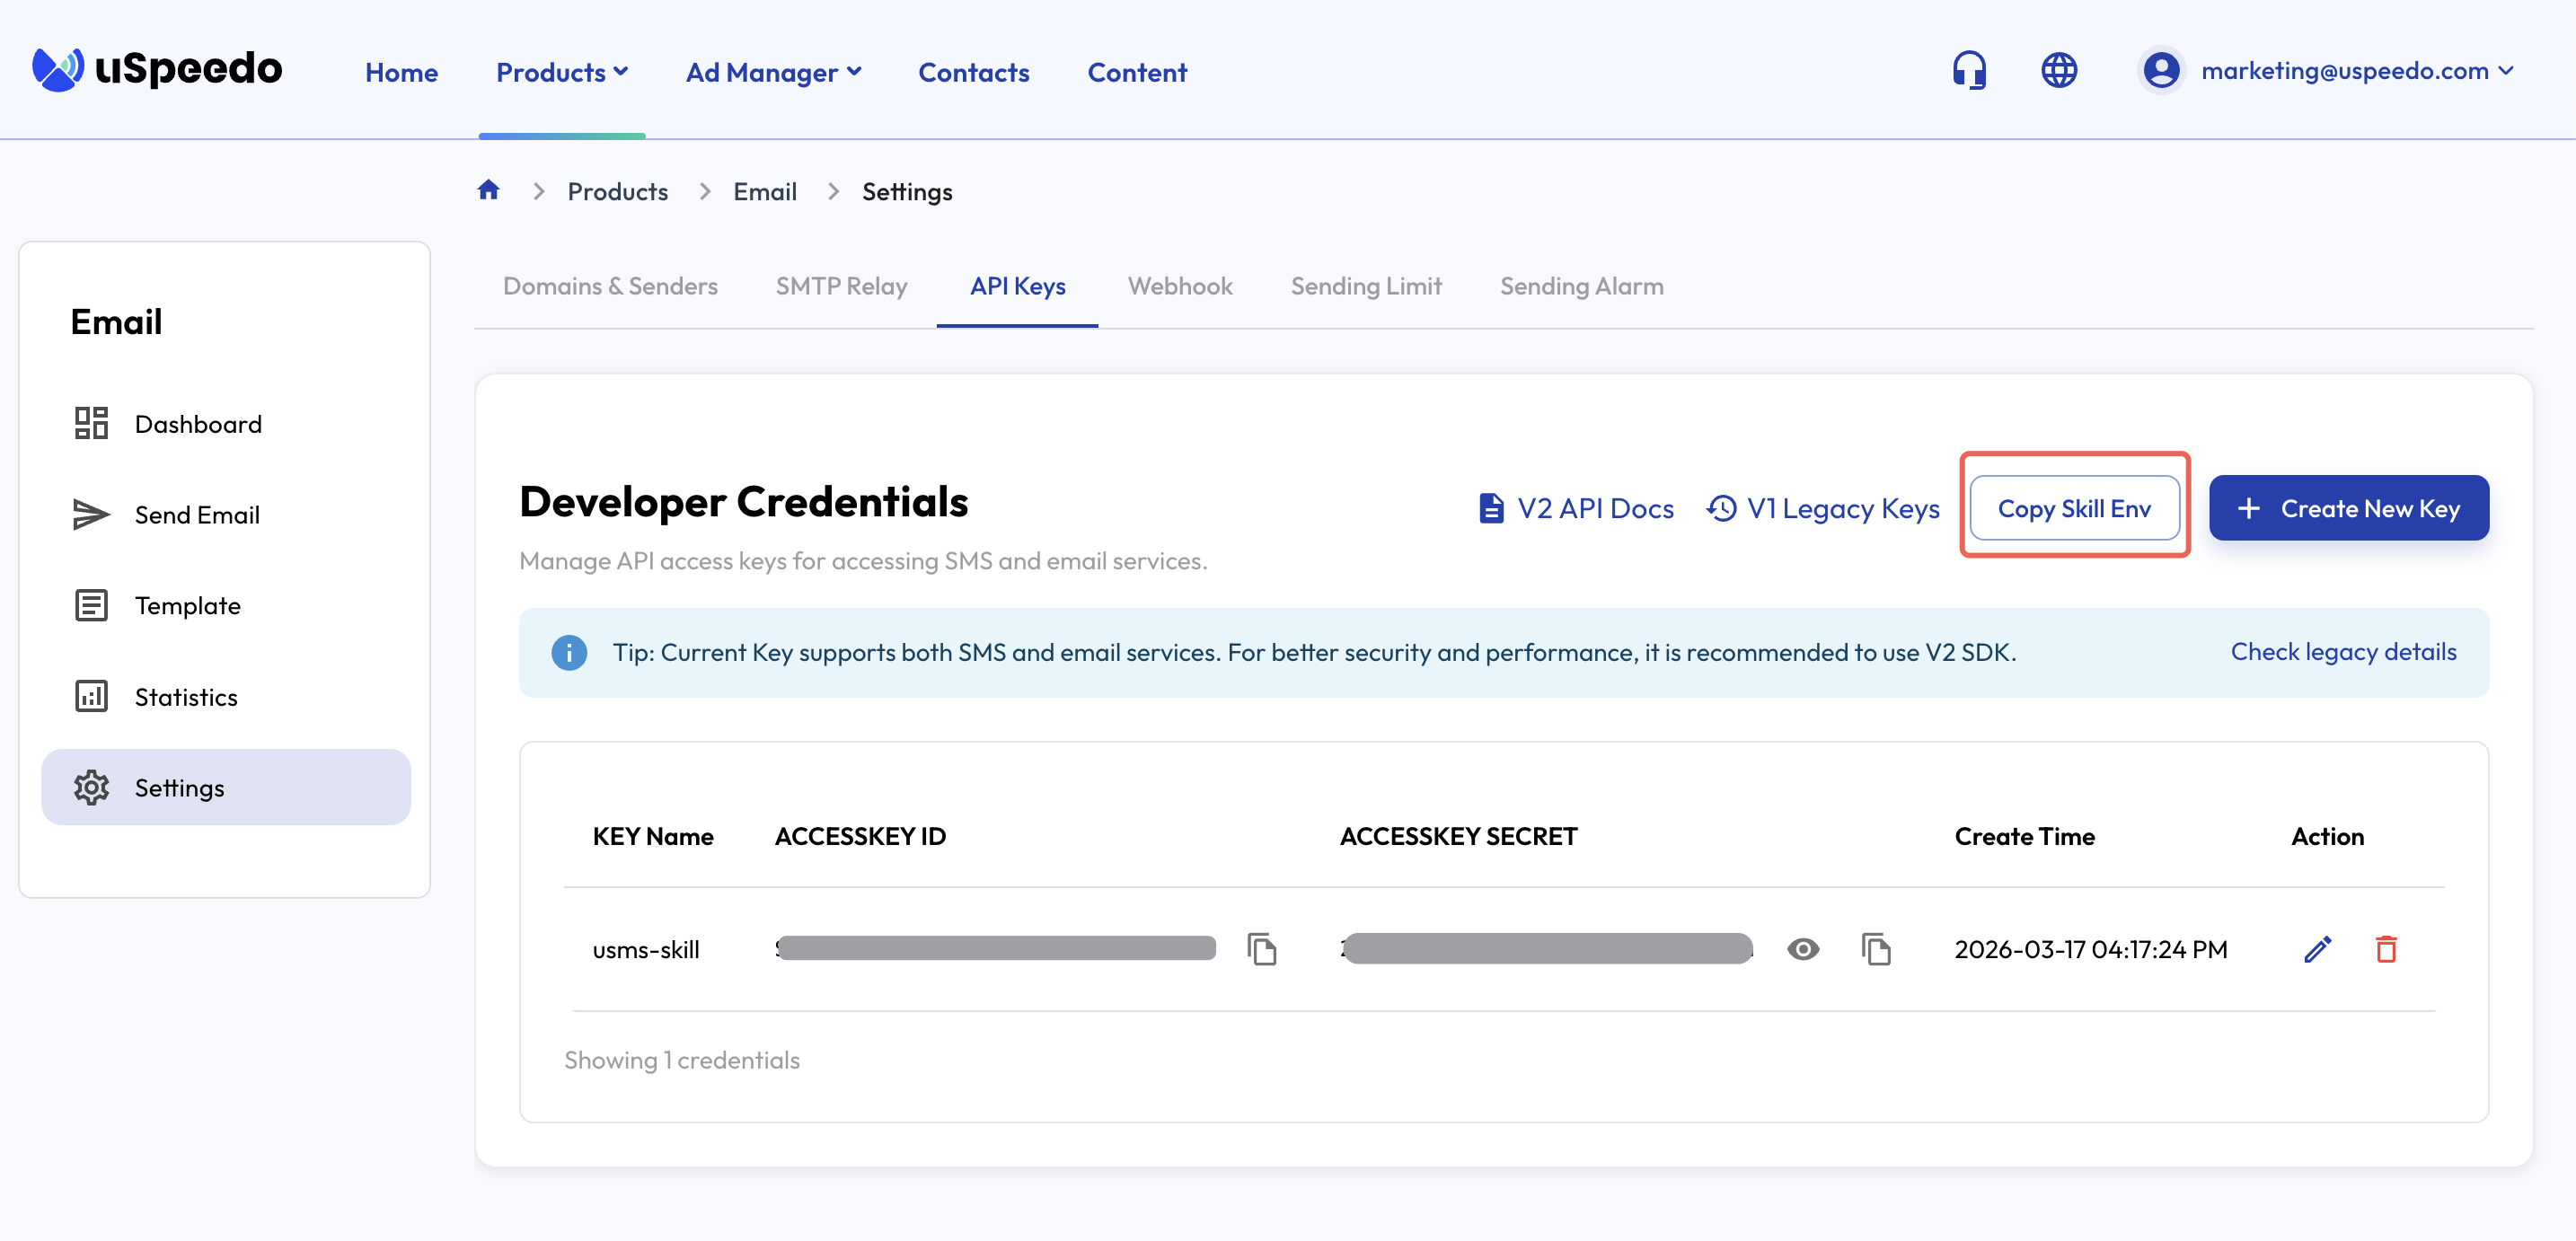This screenshot has width=2576, height=1241.
Task: Open Statistics from the Email sidebar
Action: click(186, 697)
